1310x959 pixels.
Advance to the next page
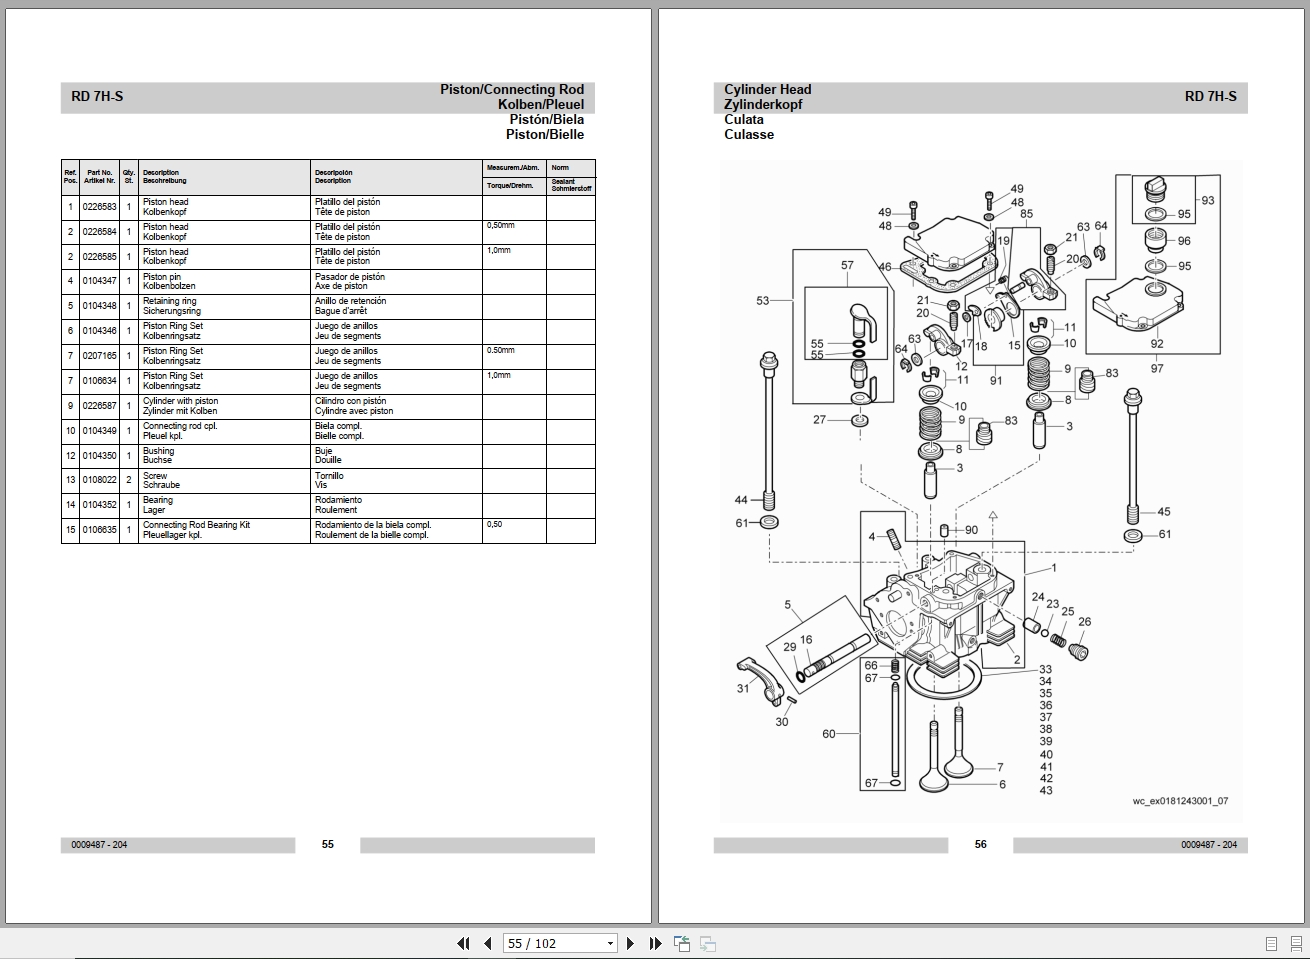[x=630, y=943]
